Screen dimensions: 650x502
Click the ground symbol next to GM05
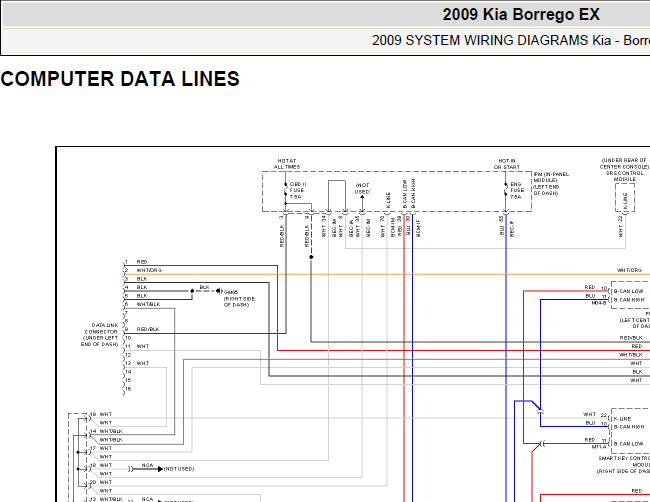(219, 291)
